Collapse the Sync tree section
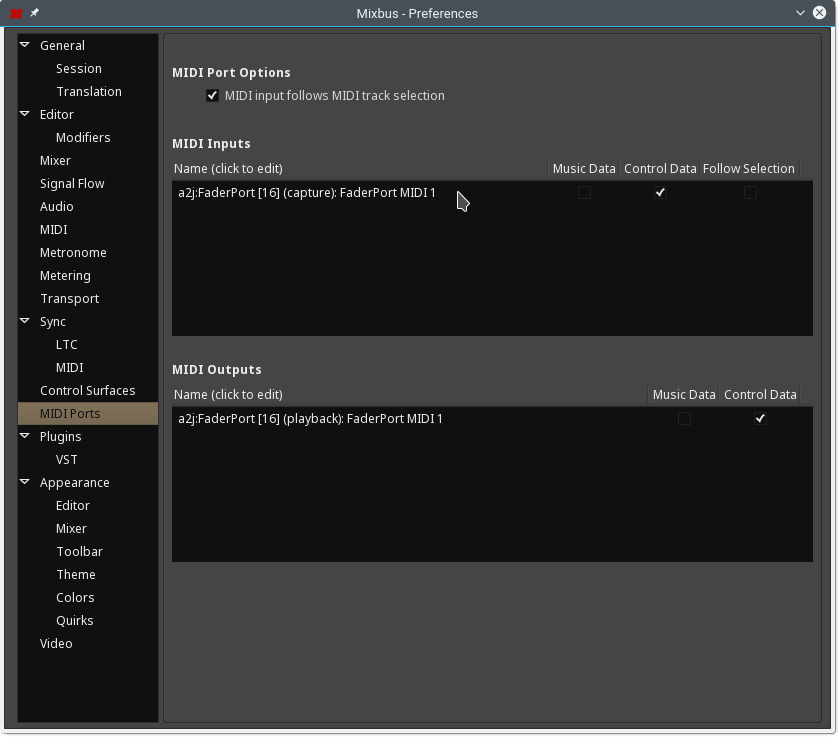This screenshot has height=738, width=840. pyautogui.click(x=25, y=321)
